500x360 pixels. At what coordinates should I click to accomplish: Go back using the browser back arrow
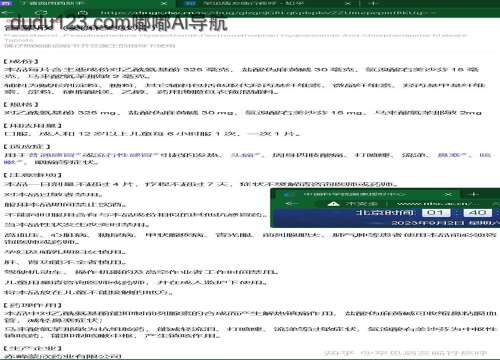(x=7, y=13)
